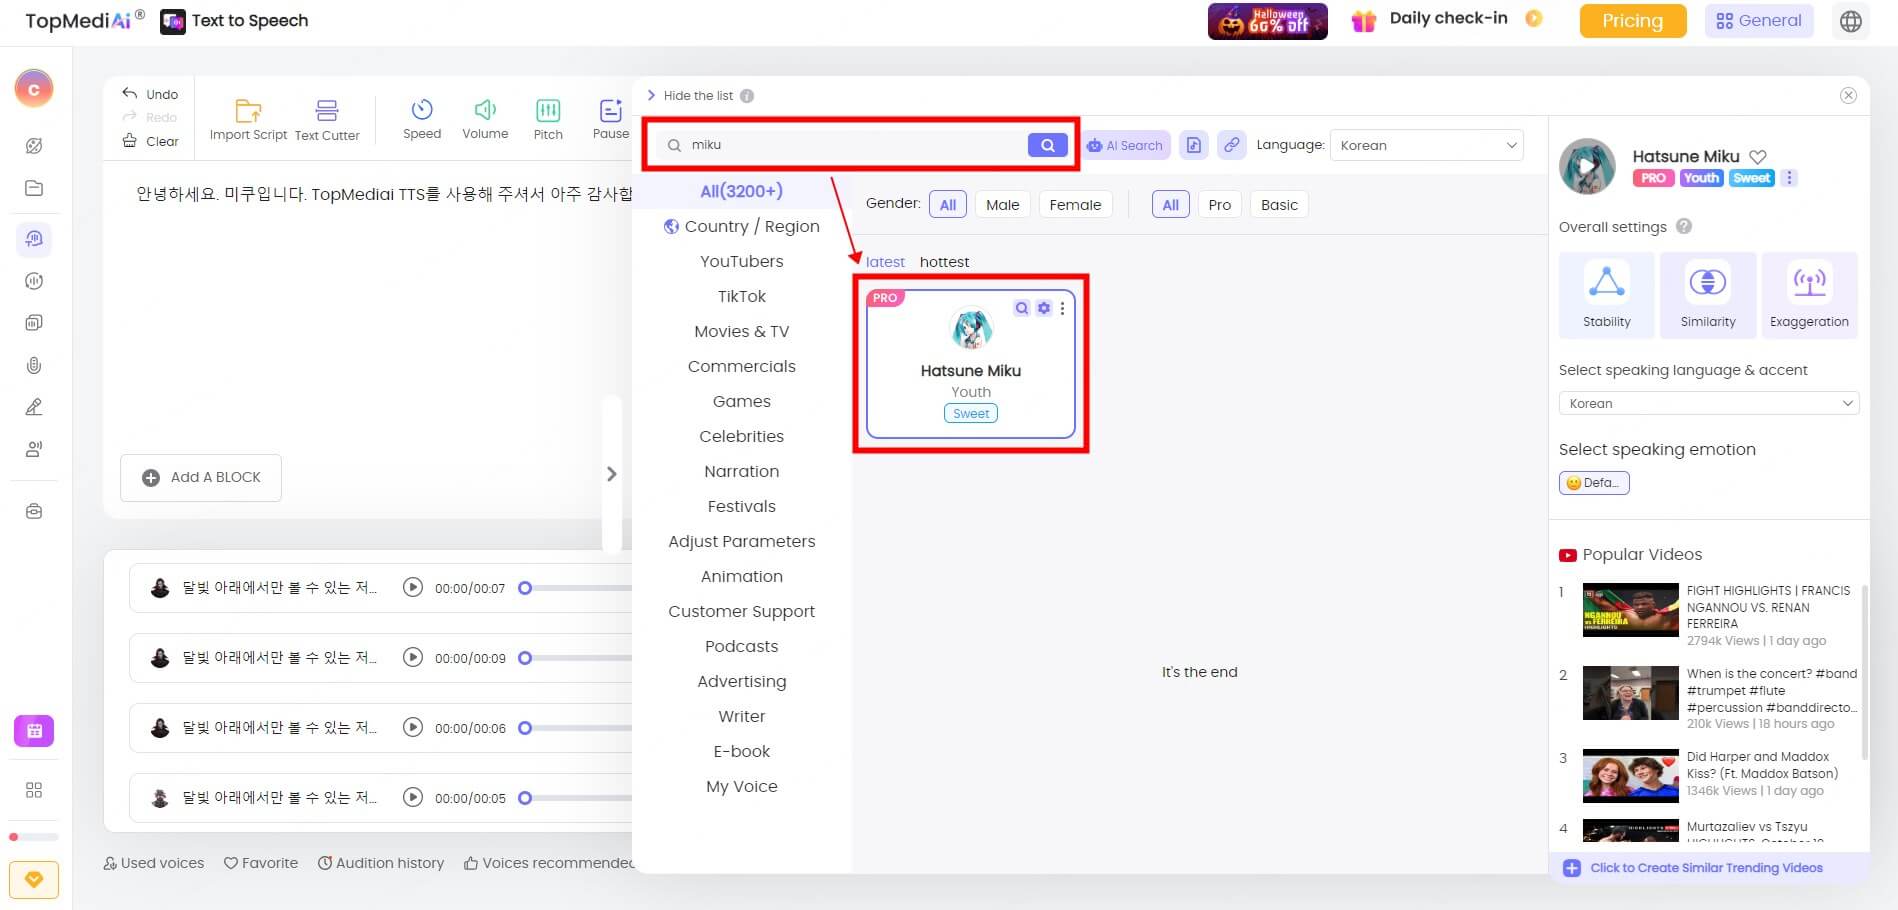The width and height of the screenshot is (1898, 910).
Task: Open the My Voice category
Action: click(x=741, y=786)
